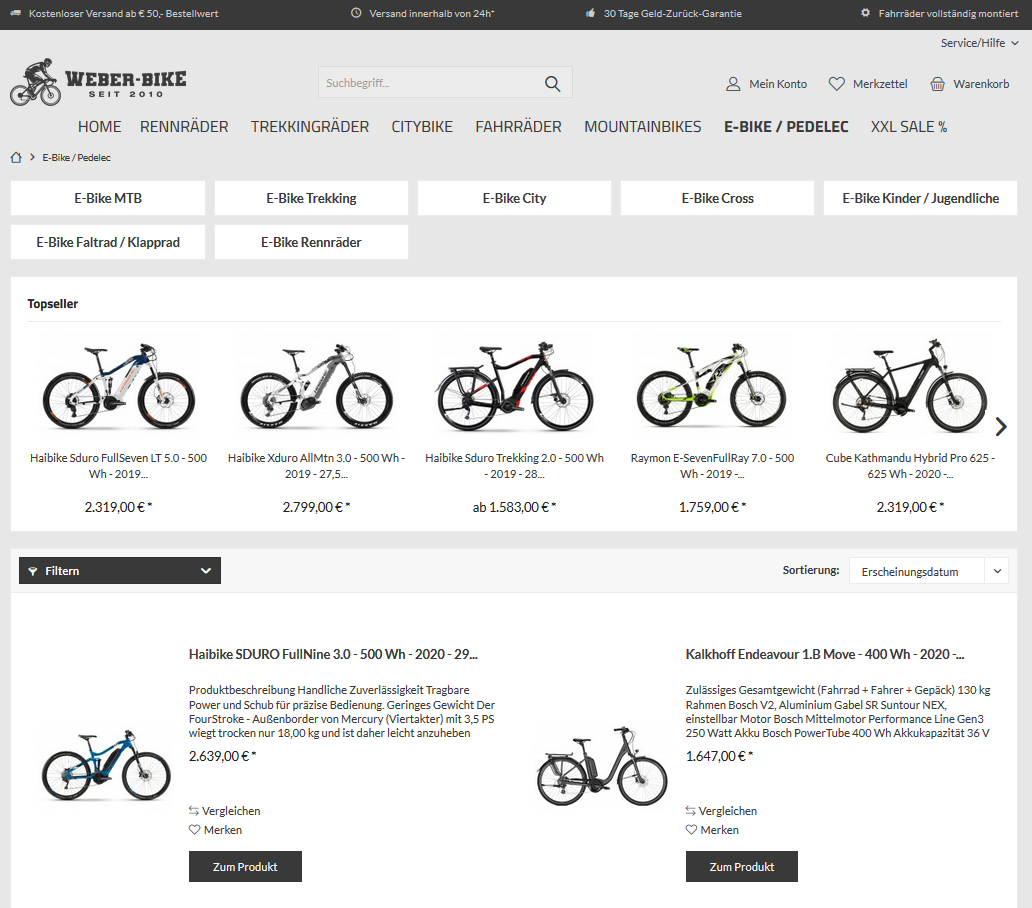Click truck icon beside free shipping notice
1032x908 pixels.
point(16,13)
